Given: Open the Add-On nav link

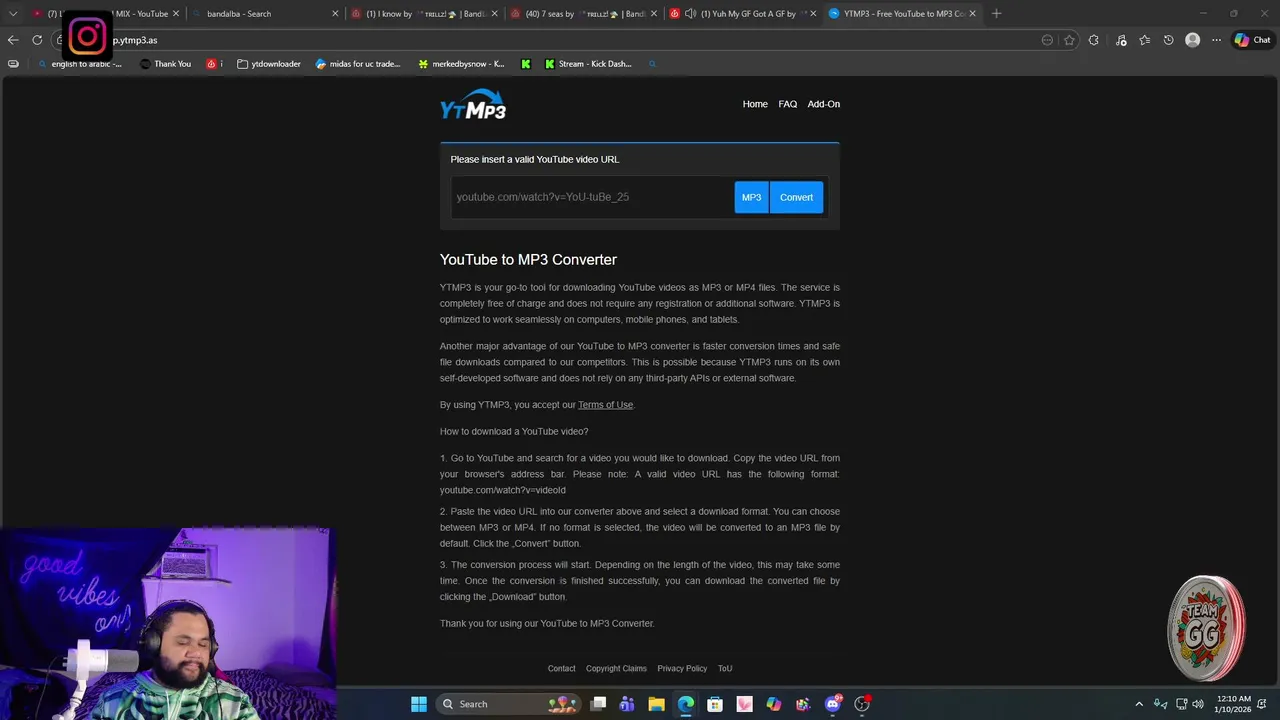Looking at the screenshot, I should (824, 104).
